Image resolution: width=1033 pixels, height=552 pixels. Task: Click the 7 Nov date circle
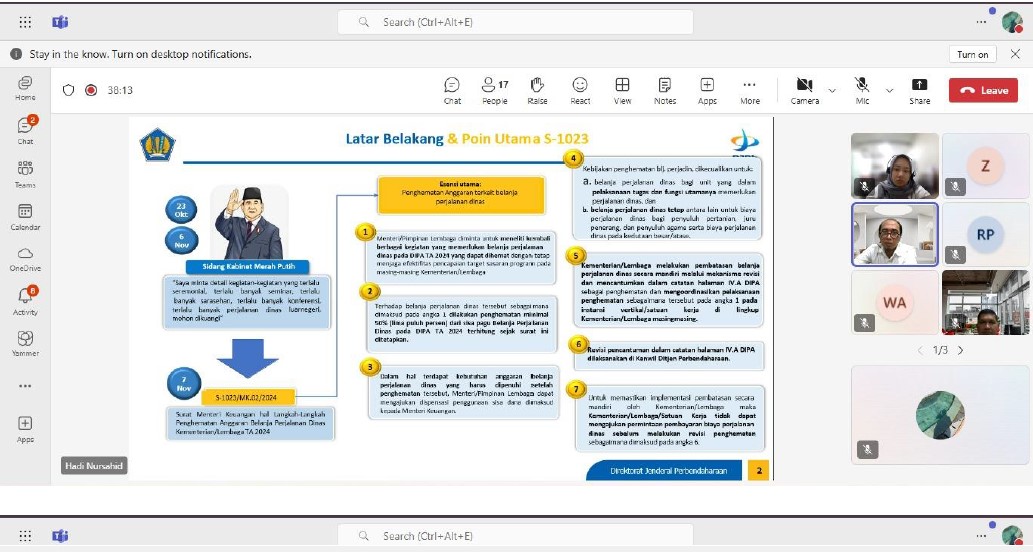(184, 384)
